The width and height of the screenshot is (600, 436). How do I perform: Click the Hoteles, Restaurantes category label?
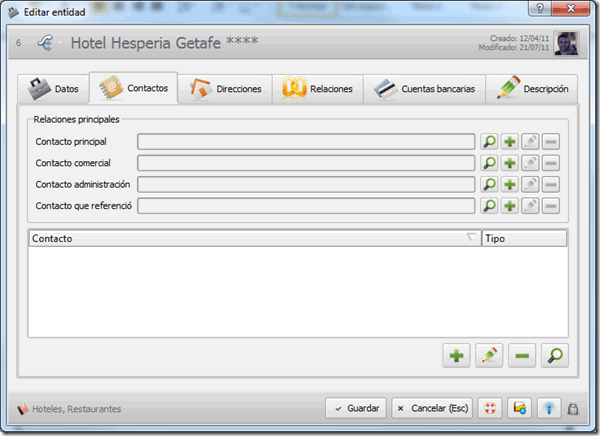77,409
